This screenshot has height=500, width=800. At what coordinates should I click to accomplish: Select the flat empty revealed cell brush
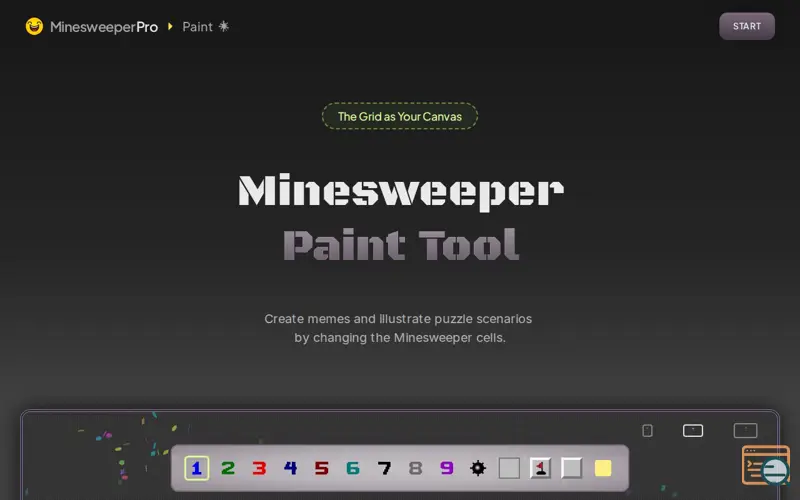(509, 468)
